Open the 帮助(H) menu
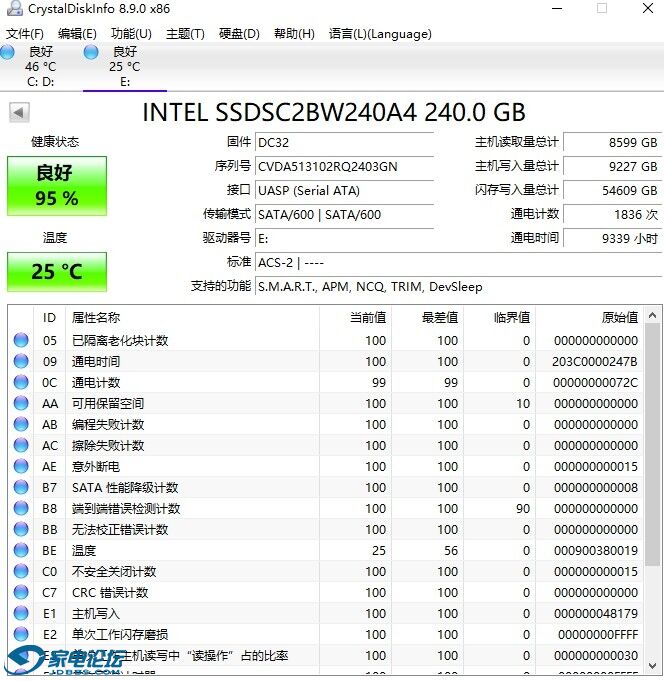 pyautogui.click(x=294, y=33)
